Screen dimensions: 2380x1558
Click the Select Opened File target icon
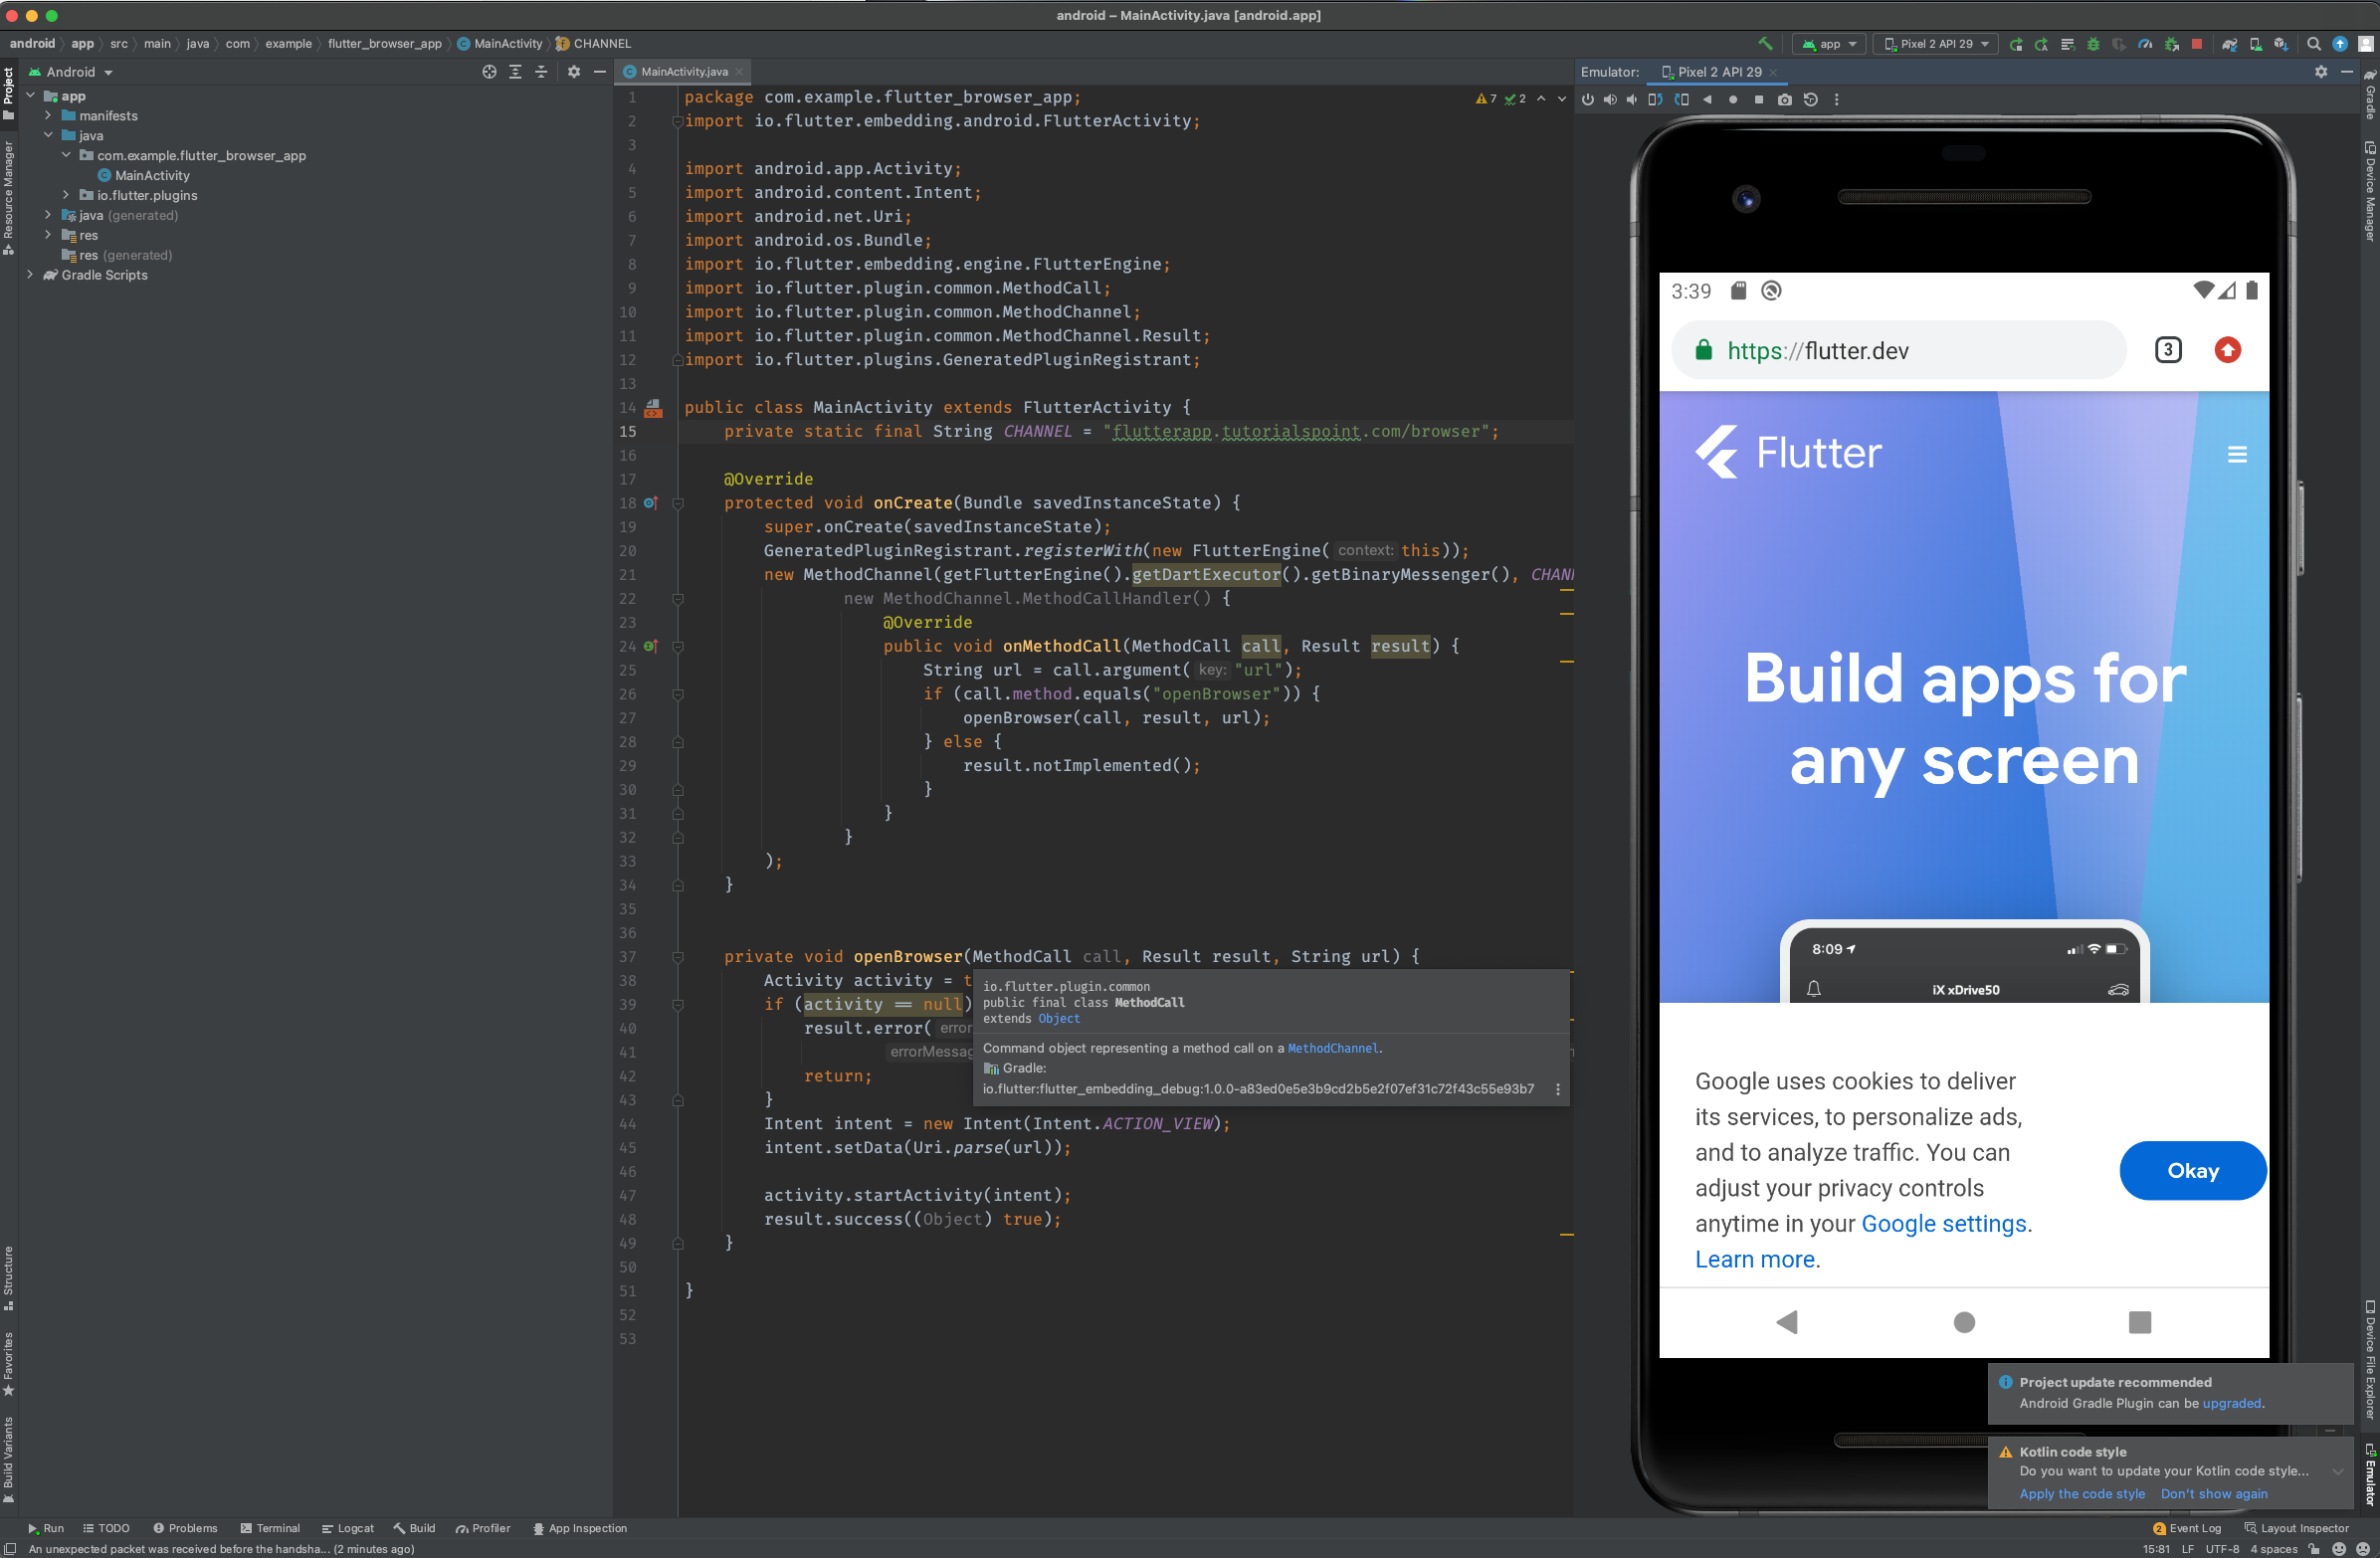tap(489, 72)
